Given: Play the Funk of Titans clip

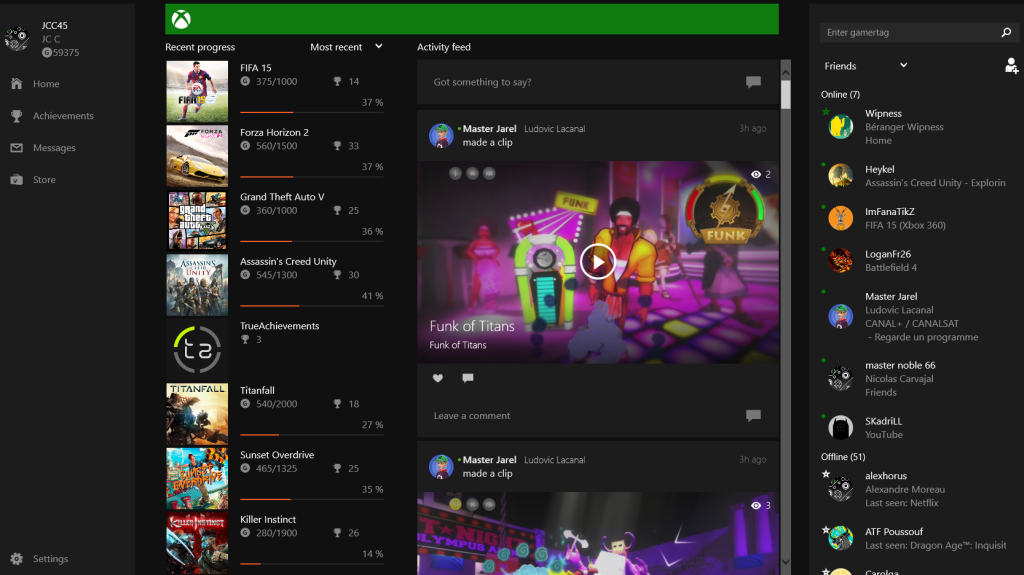Looking at the screenshot, I should (598, 261).
